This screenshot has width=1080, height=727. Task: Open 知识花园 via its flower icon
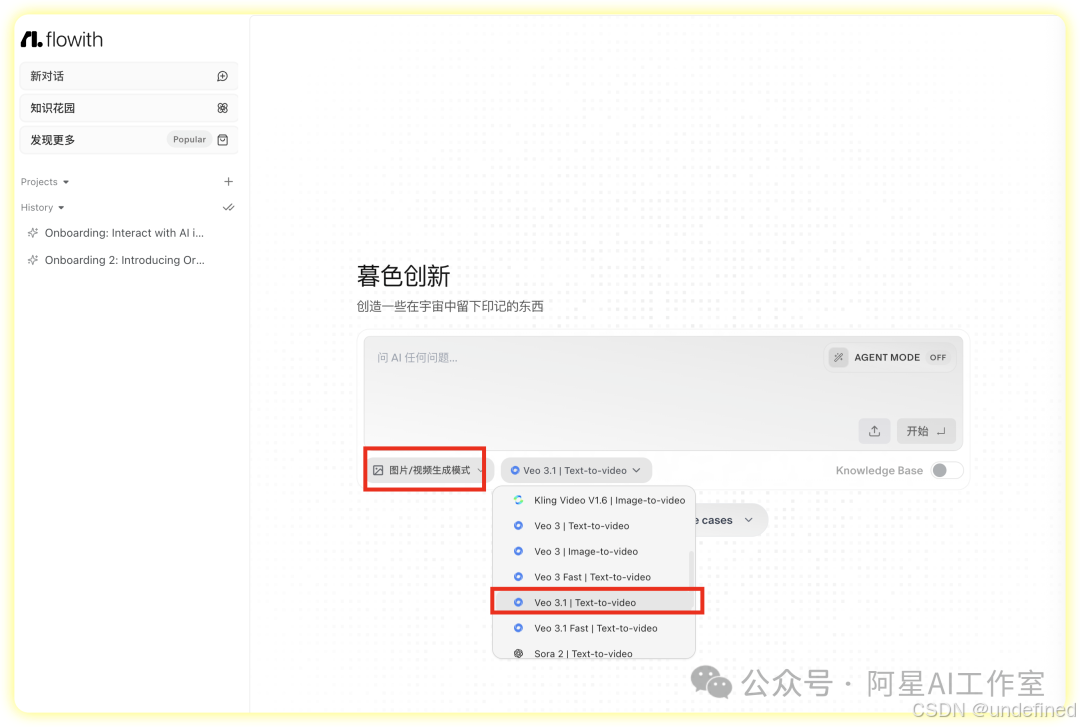(222, 108)
